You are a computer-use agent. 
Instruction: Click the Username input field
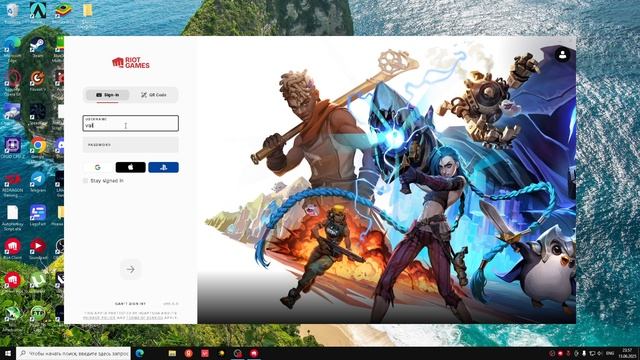(x=131, y=123)
